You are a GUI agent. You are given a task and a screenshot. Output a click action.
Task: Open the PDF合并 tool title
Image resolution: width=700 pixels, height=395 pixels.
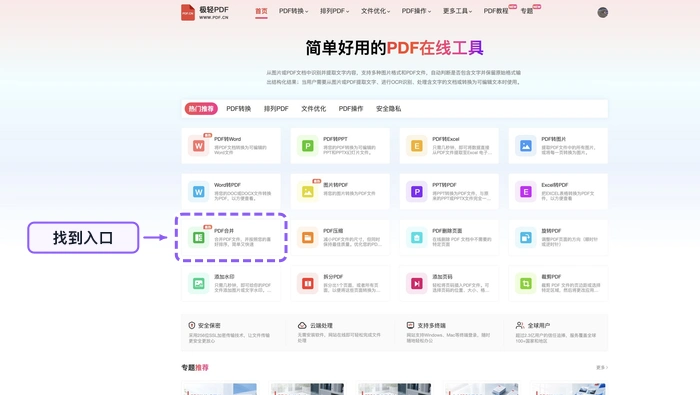pyautogui.click(x=224, y=231)
